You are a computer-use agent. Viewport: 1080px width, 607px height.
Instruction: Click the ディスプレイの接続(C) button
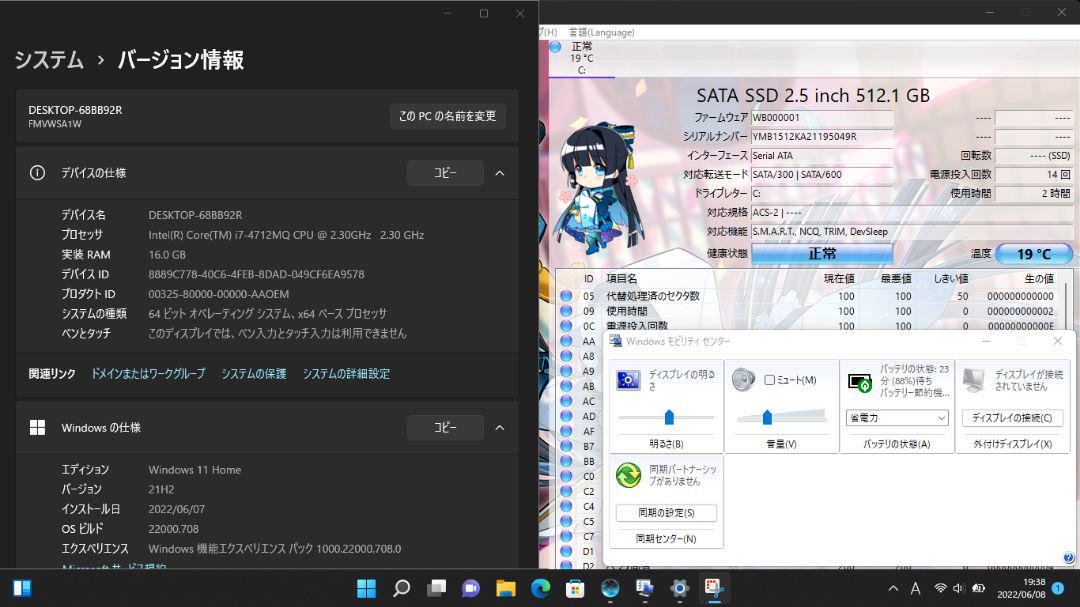(1012, 418)
